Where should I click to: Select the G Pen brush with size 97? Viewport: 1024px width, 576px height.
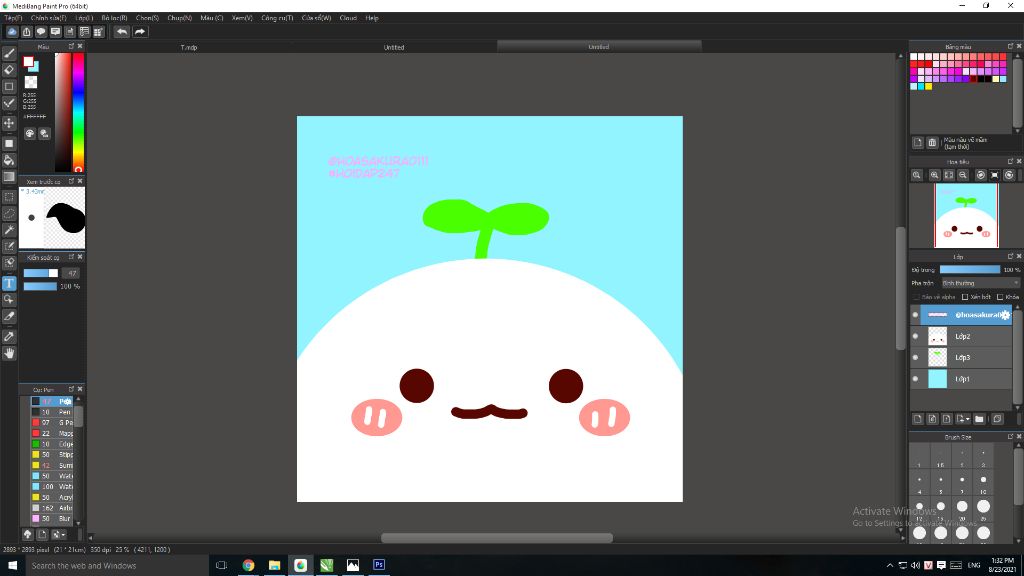click(53, 423)
